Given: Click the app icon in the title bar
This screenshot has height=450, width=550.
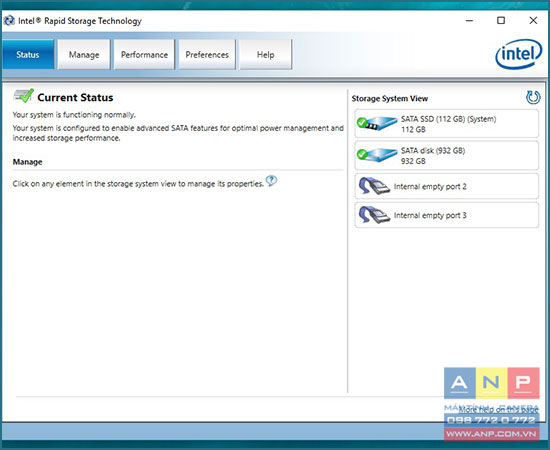Looking at the screenshot, I should (9, 21).
